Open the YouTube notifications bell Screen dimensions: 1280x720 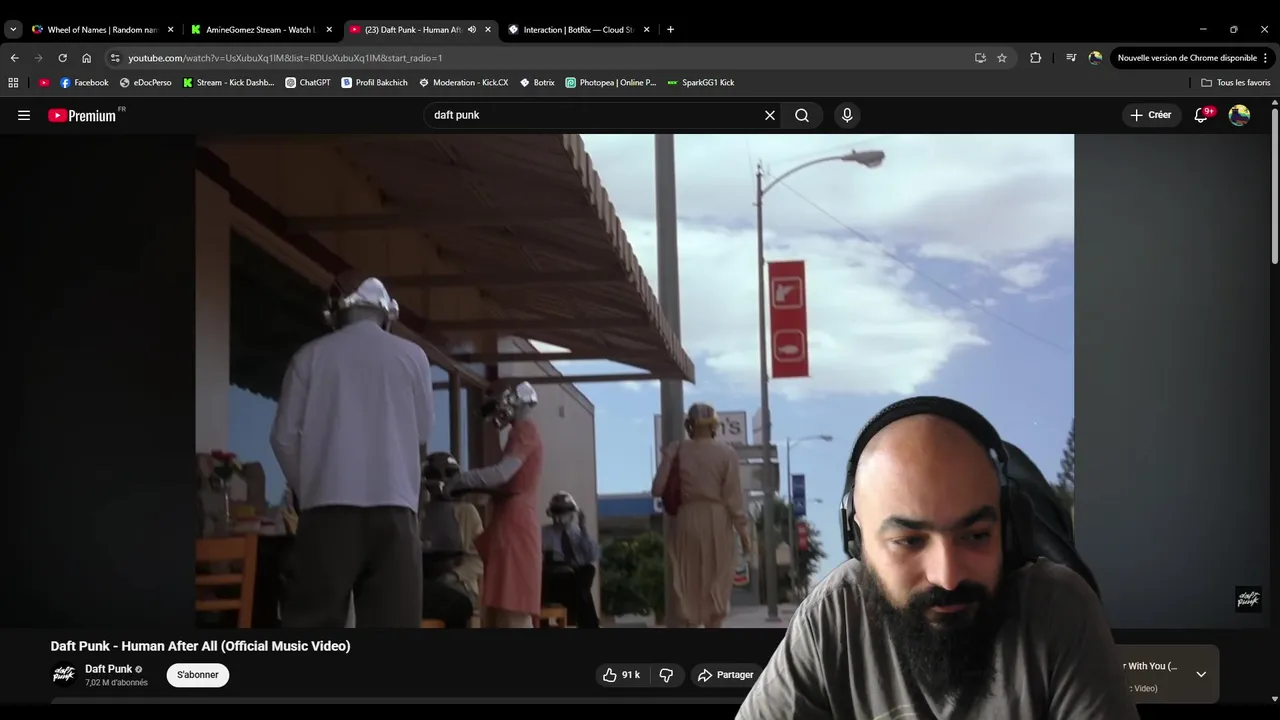1202,115
